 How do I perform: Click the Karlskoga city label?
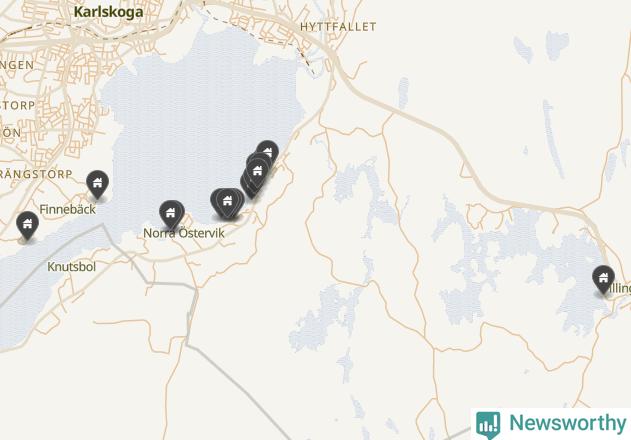pyautogui.click(x=108, y=12)
